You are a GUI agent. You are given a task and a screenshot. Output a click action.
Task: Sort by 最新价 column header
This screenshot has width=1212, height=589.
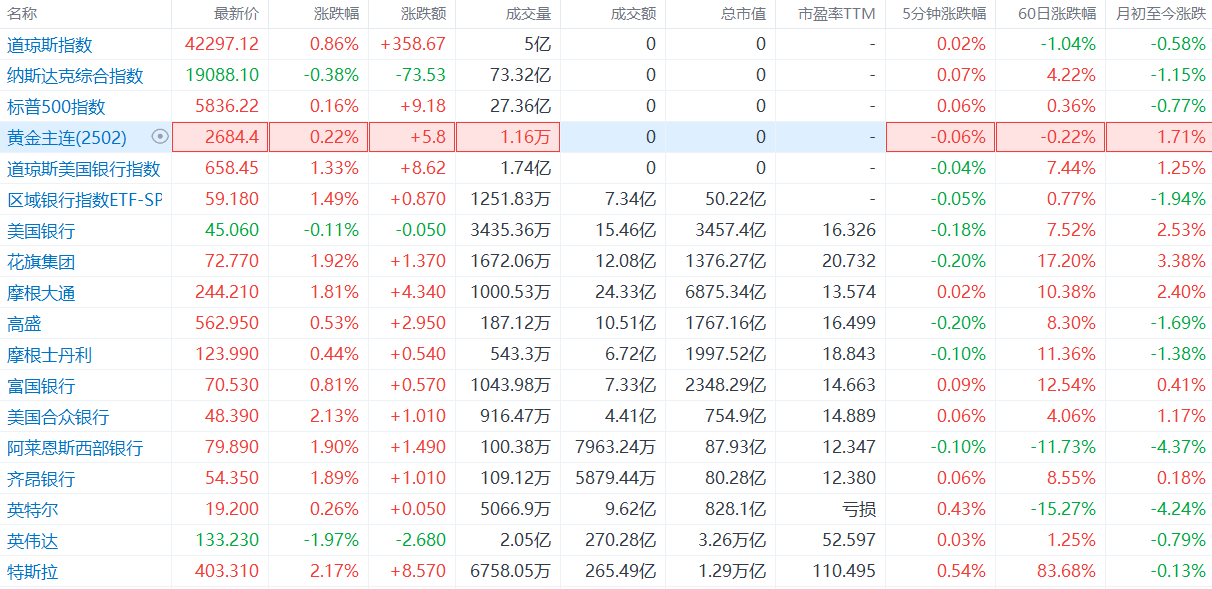click(x=236, y=14)
